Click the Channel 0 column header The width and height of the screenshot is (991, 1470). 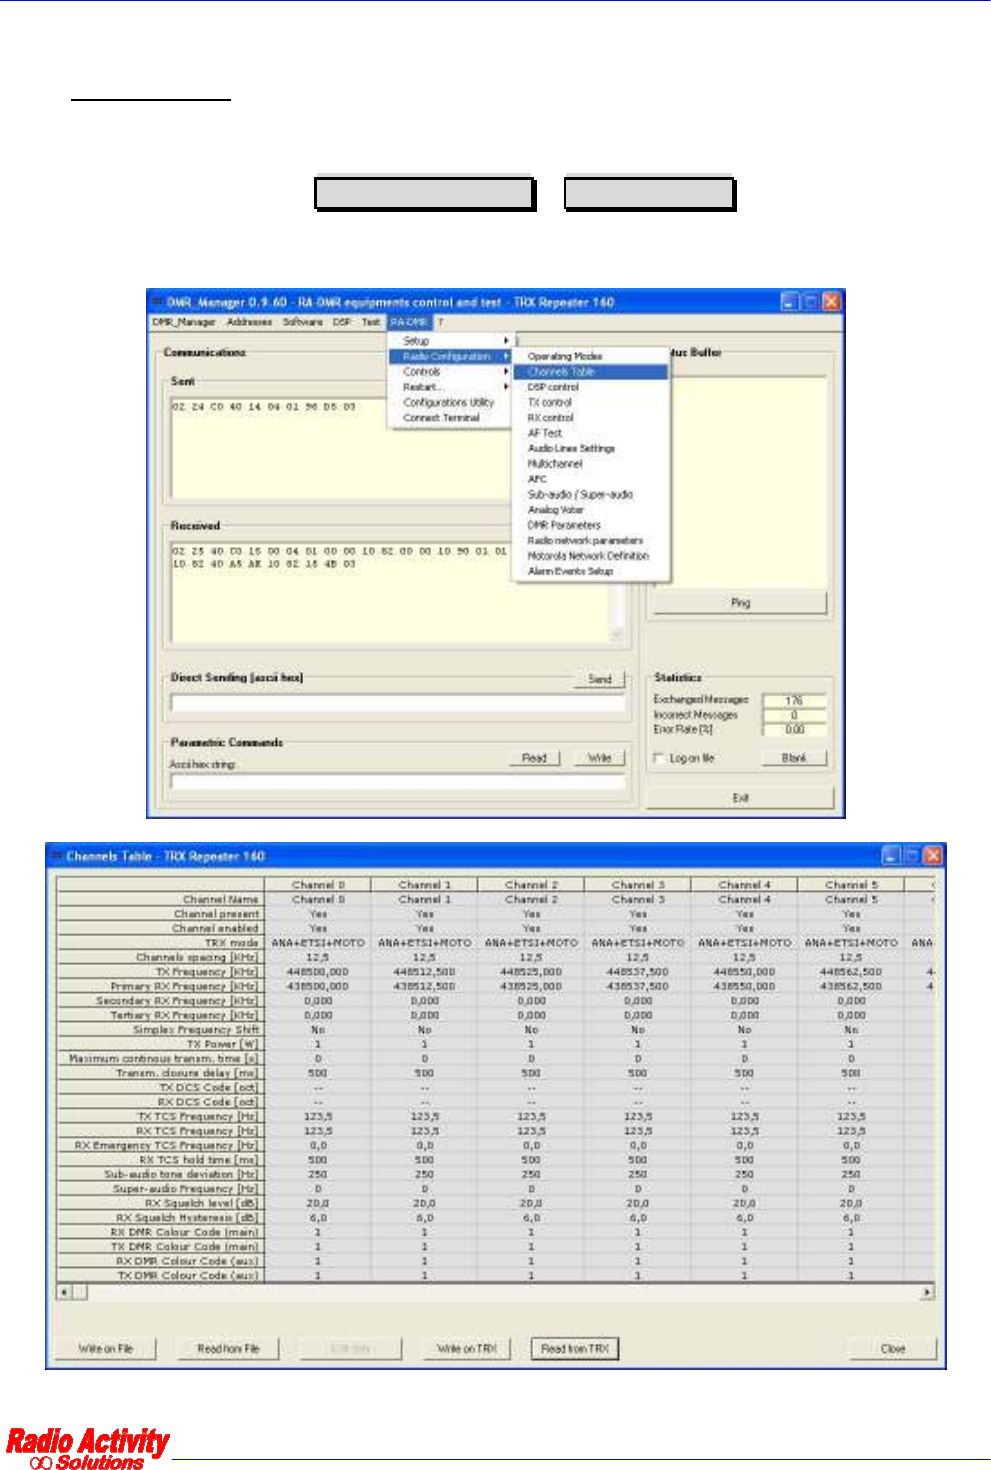pos(318,885)
